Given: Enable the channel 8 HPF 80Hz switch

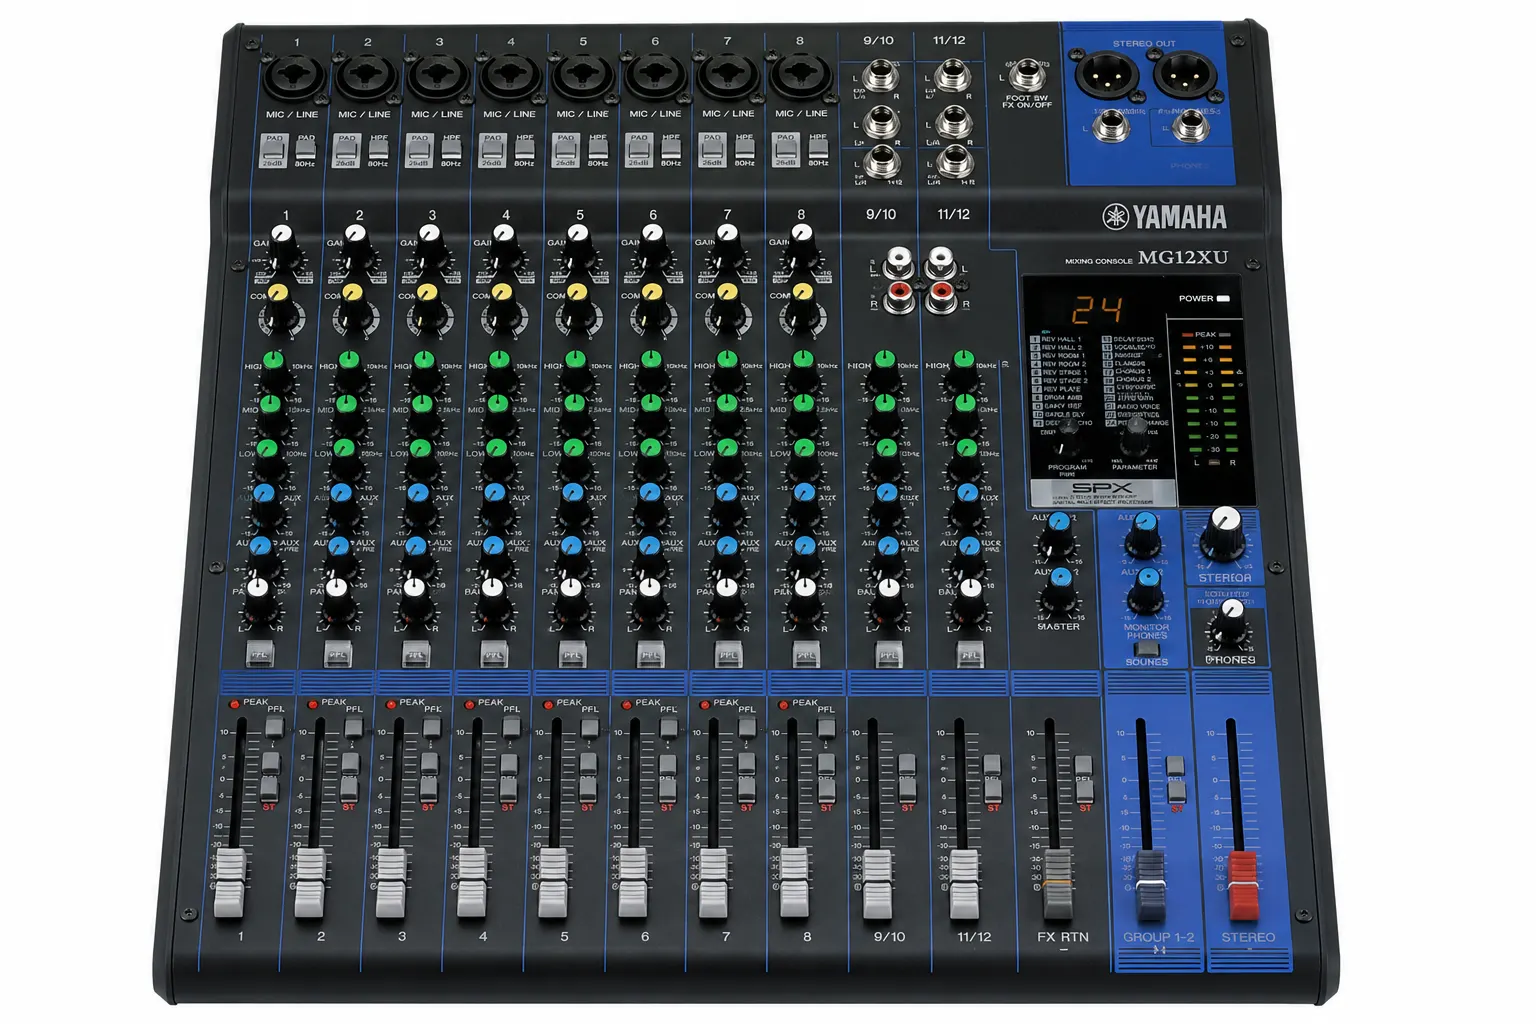Looking at the screenshot, I should click(x=818, y=148).
